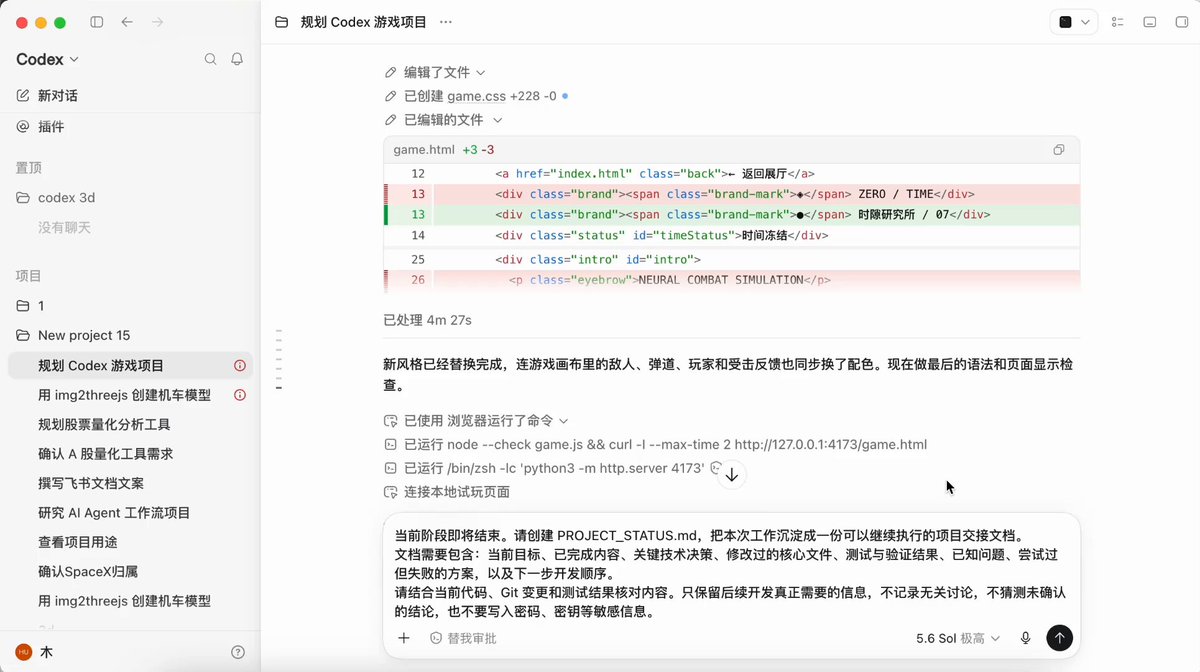Screen dimensions: 1200x672
Task: Open the Codex workspace dropdown
Action: tap(48, 59)
